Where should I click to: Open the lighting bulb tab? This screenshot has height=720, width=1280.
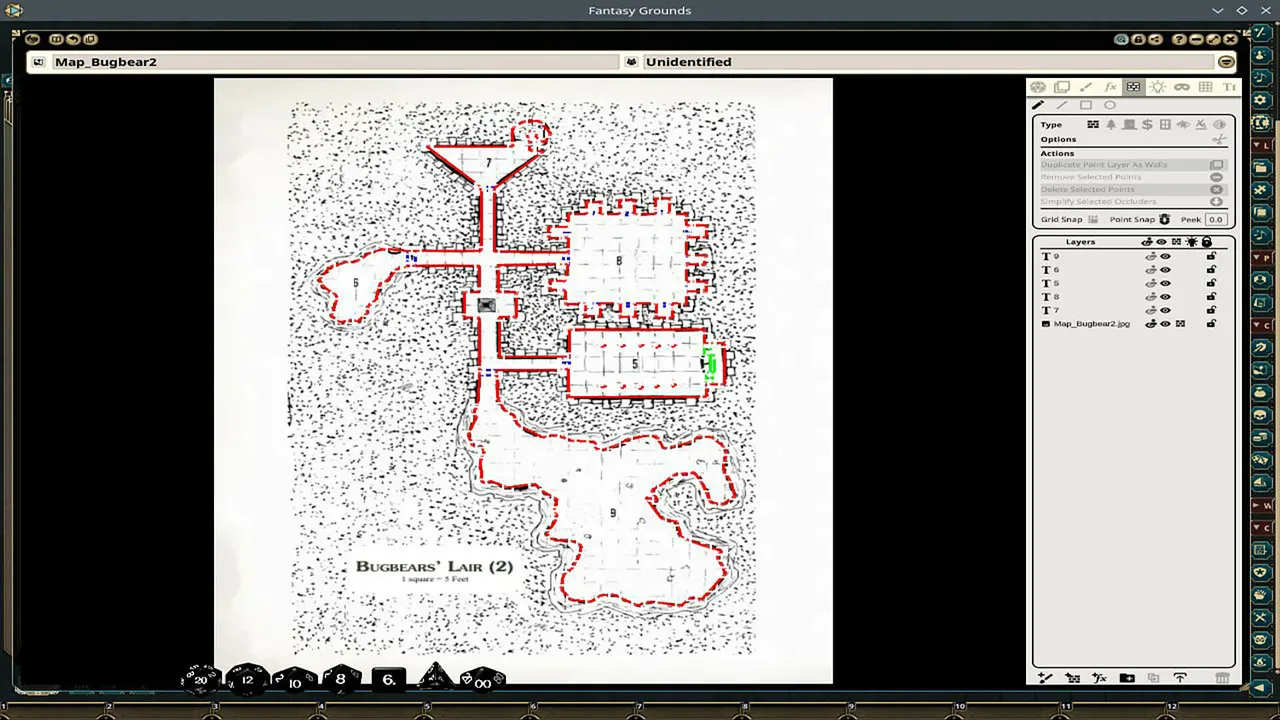click(1157, 87)
